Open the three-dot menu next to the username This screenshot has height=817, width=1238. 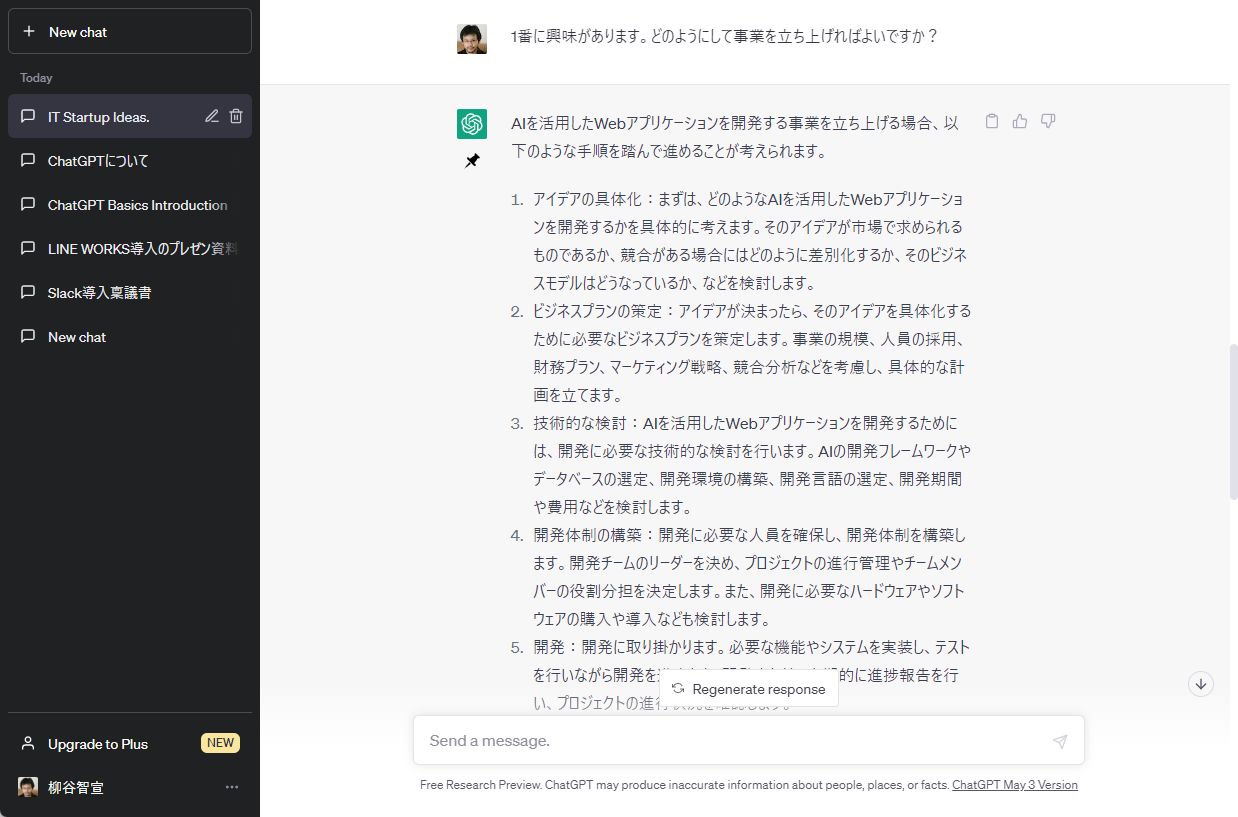232,787
